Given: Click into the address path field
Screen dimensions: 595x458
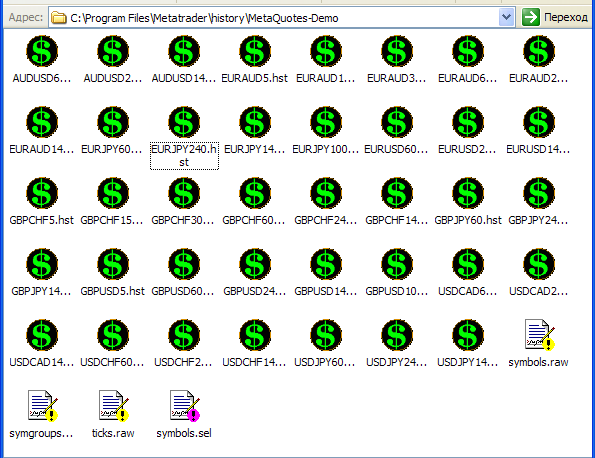Looking at the screenshot, I should click(x=282, y=17).
